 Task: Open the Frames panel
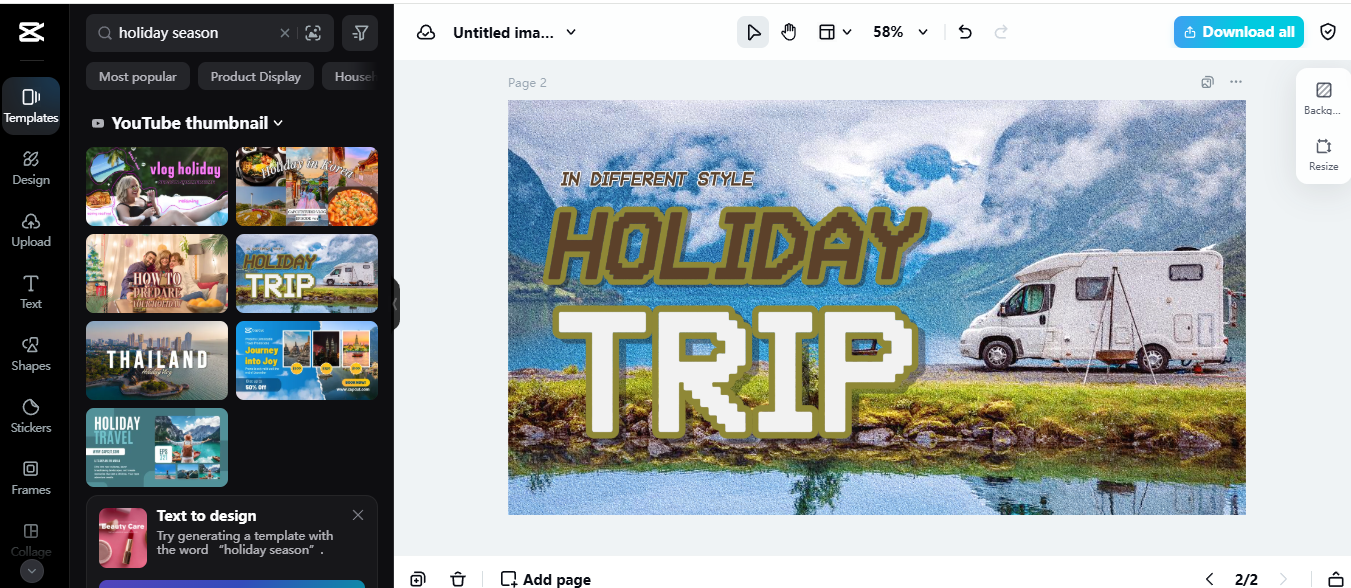point(31,476)
